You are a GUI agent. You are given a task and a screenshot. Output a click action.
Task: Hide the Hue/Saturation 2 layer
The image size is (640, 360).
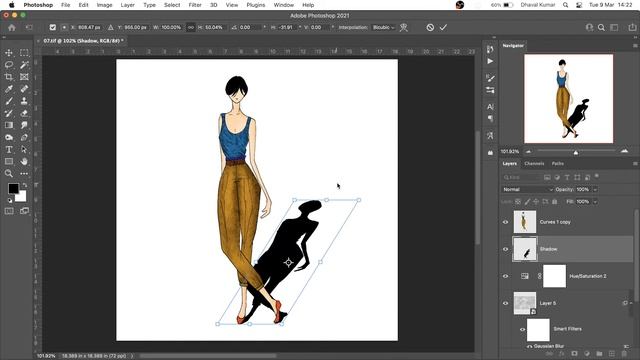505,276
